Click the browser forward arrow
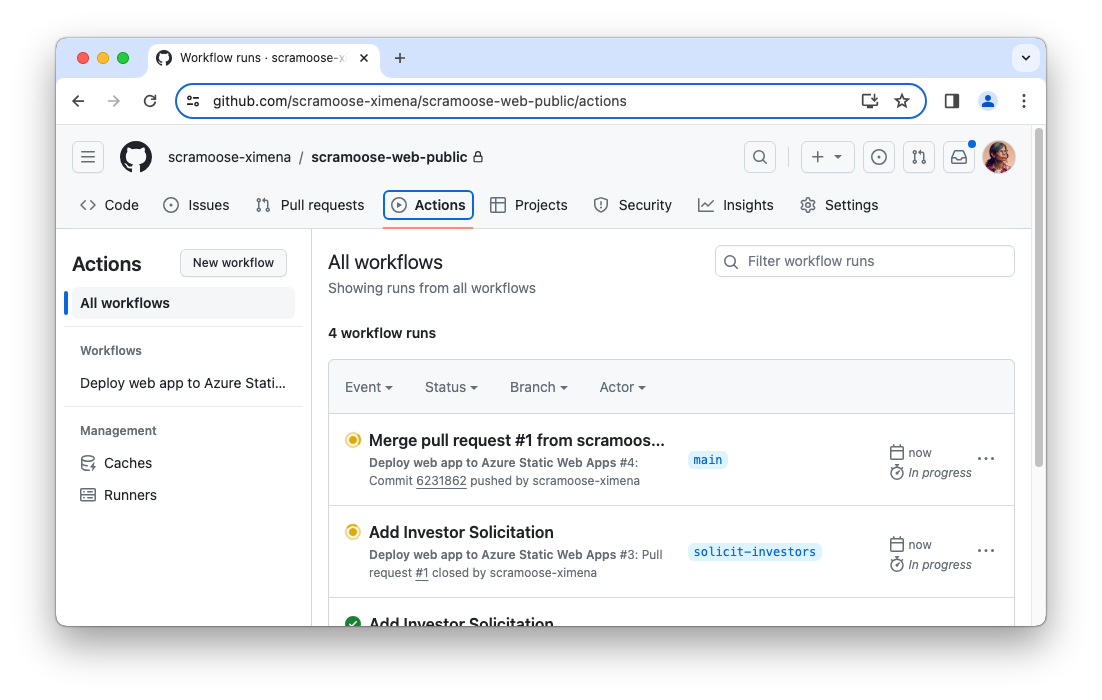 pyautogui.click(x=114, y=101)
